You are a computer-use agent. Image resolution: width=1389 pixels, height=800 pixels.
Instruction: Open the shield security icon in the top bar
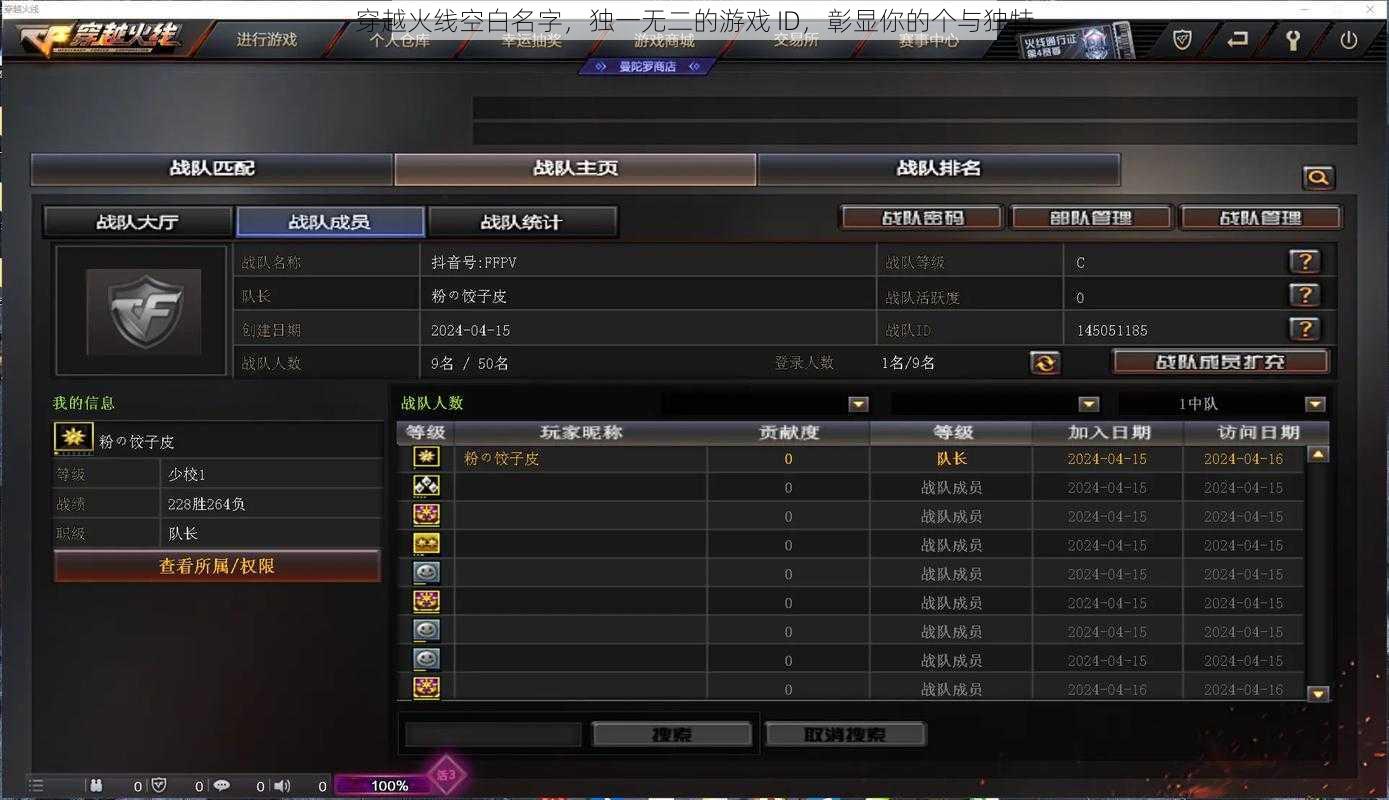(x=1182, y=40)
